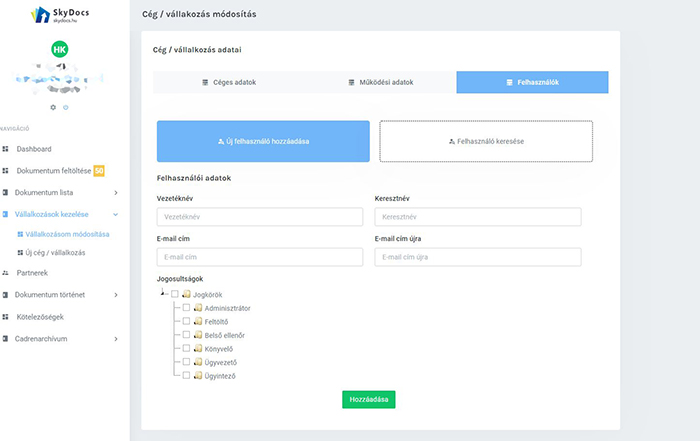Screen dimensions: 700x441
Task: Enable the Könyvelő role checkbox
Action: coord(185,348)
